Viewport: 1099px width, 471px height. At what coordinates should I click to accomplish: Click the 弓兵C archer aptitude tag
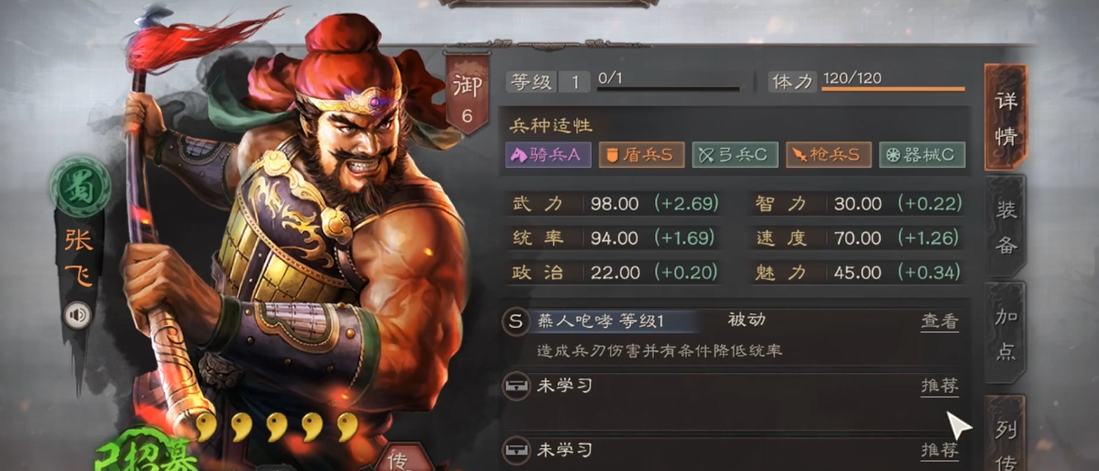[735, 155]
